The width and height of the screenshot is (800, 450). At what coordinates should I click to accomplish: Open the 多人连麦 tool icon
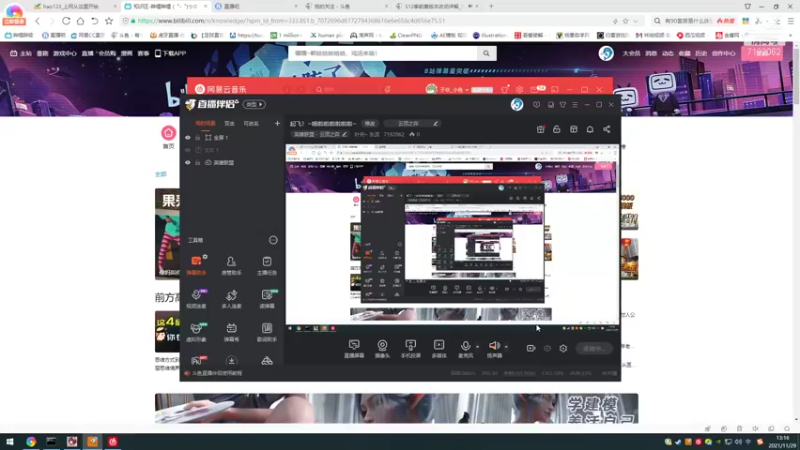[231, 298]
